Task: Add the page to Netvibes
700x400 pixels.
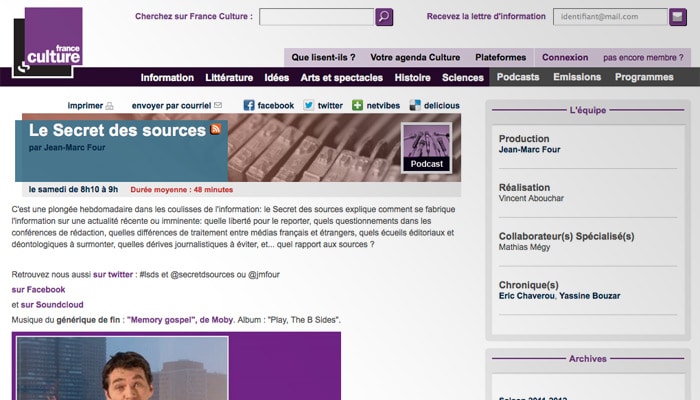Action: tap(376, 105)
